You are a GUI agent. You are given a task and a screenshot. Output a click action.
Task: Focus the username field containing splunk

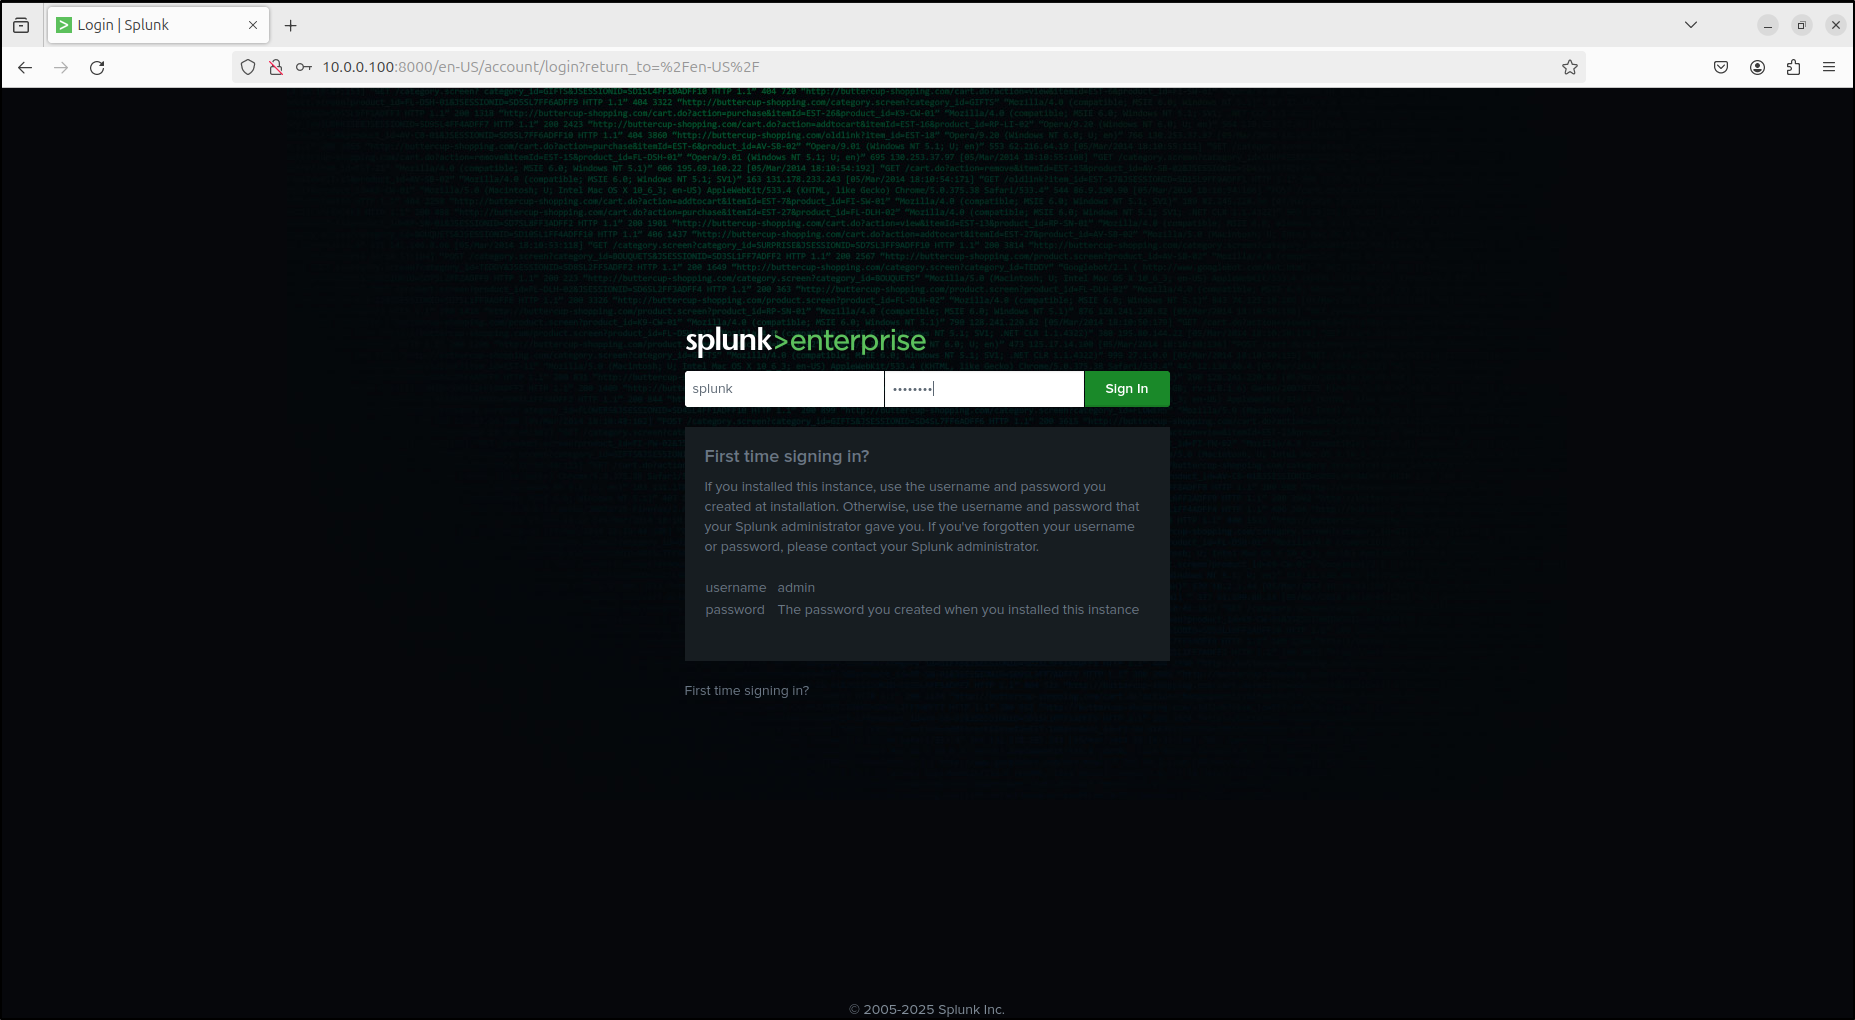coord(784,389)
